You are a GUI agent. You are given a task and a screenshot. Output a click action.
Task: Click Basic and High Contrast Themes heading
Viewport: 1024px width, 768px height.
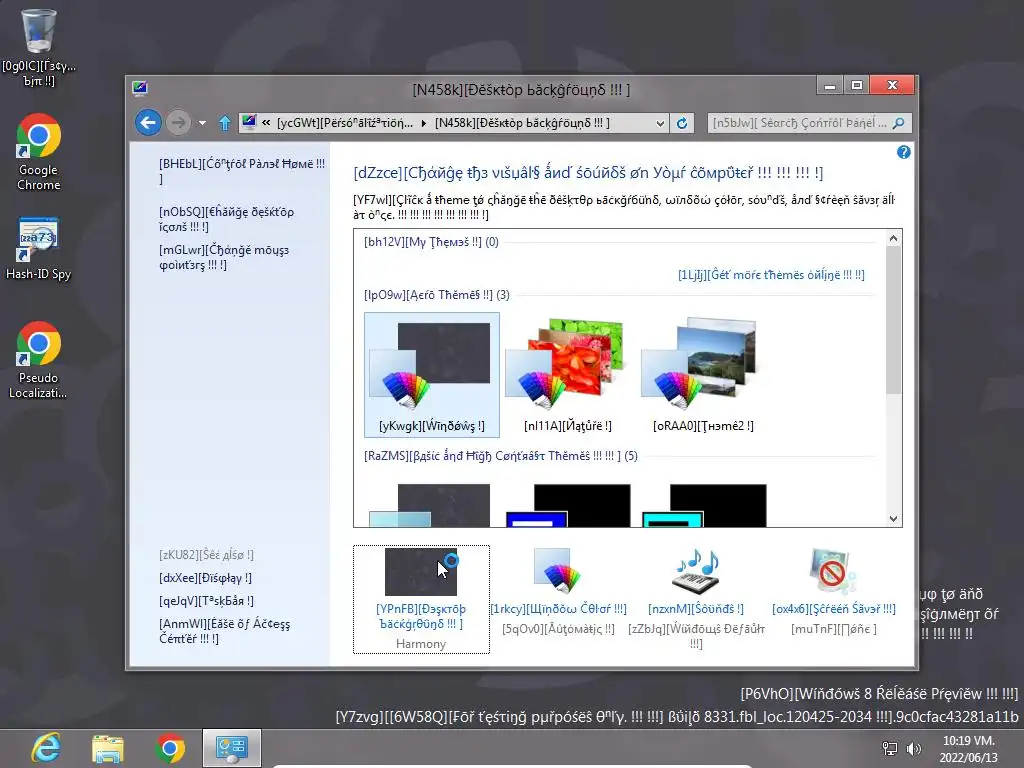click(x=501, y=456)
